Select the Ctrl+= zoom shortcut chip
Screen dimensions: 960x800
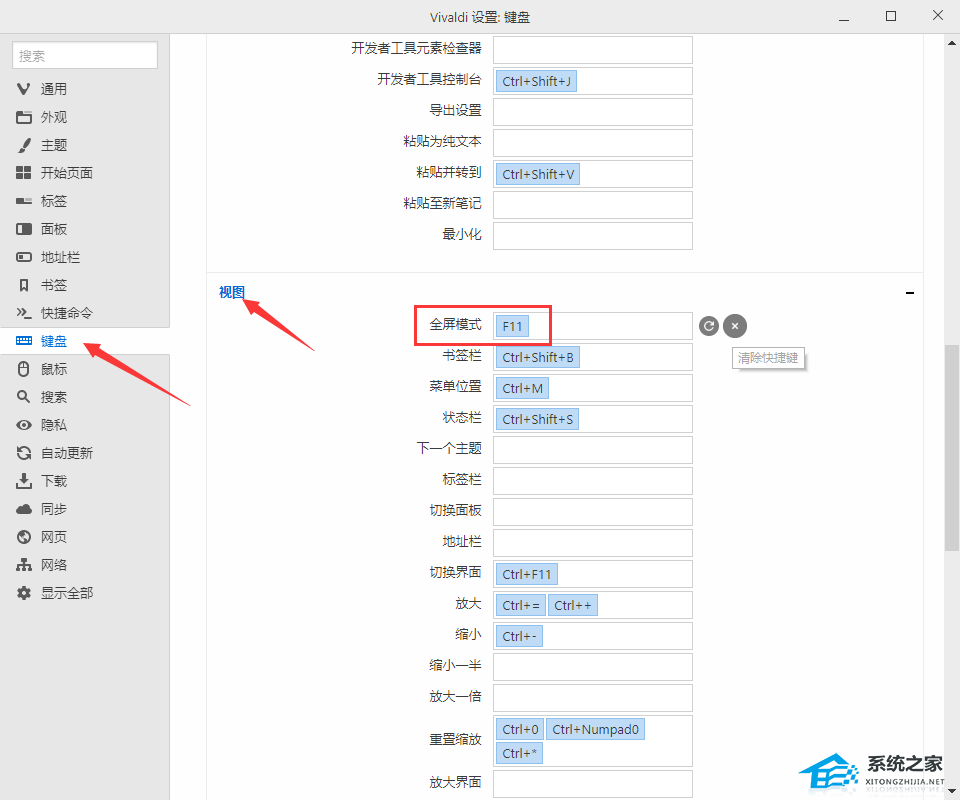pyautogui.click(x=520, y=605)
